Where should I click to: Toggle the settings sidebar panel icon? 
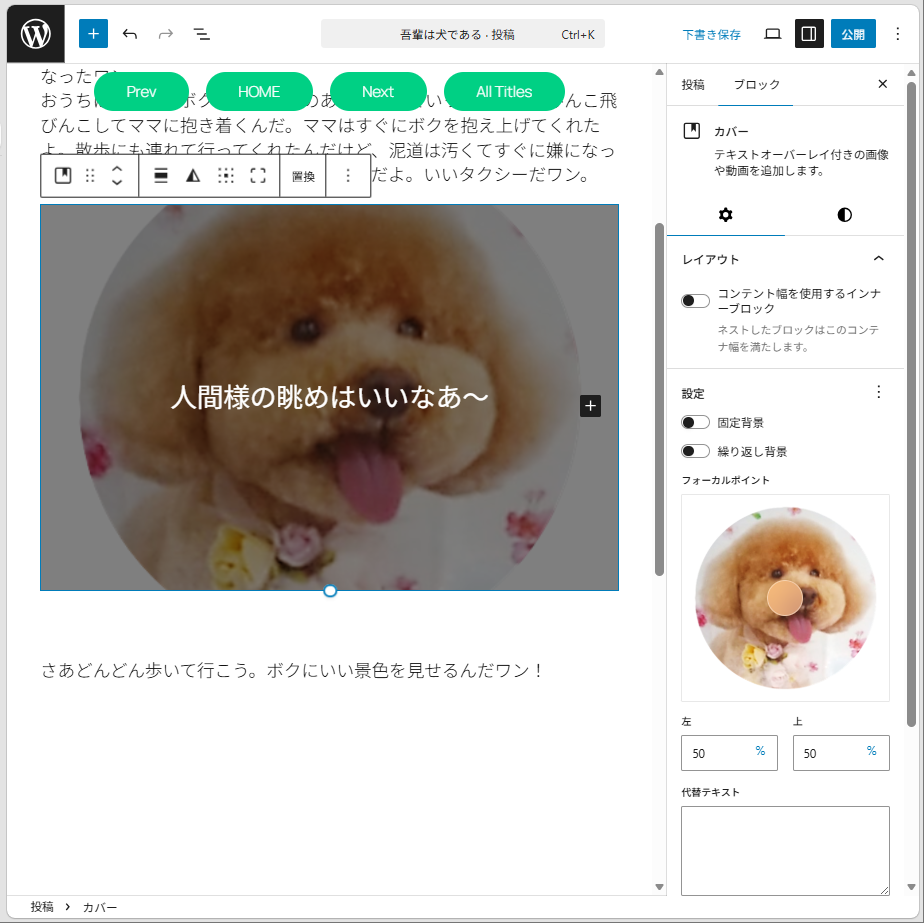[x=809, y=34]
